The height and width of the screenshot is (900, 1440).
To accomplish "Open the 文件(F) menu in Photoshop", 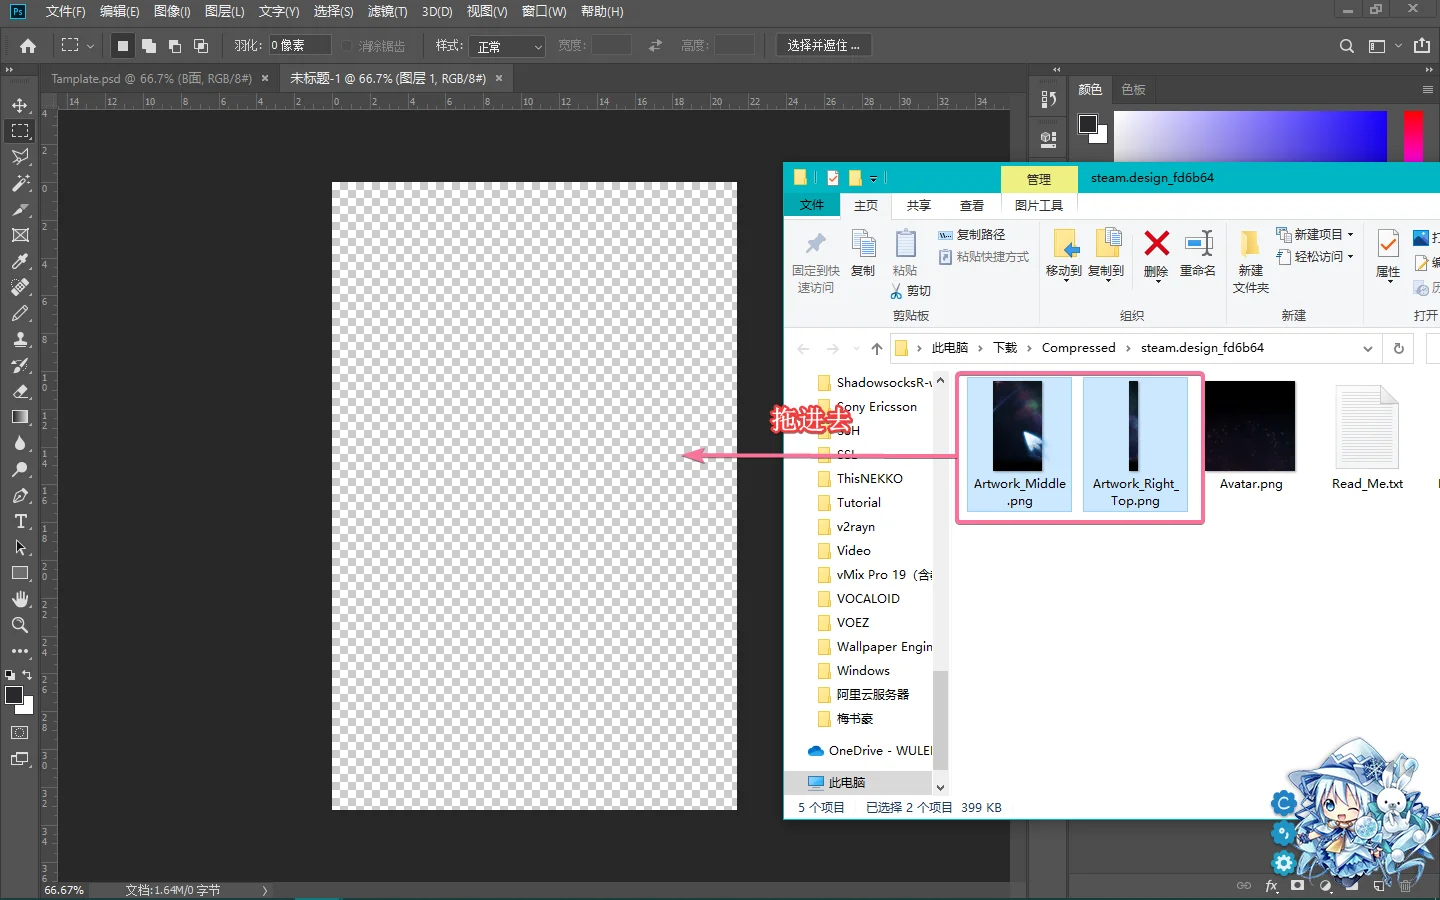I will [65, 11].
